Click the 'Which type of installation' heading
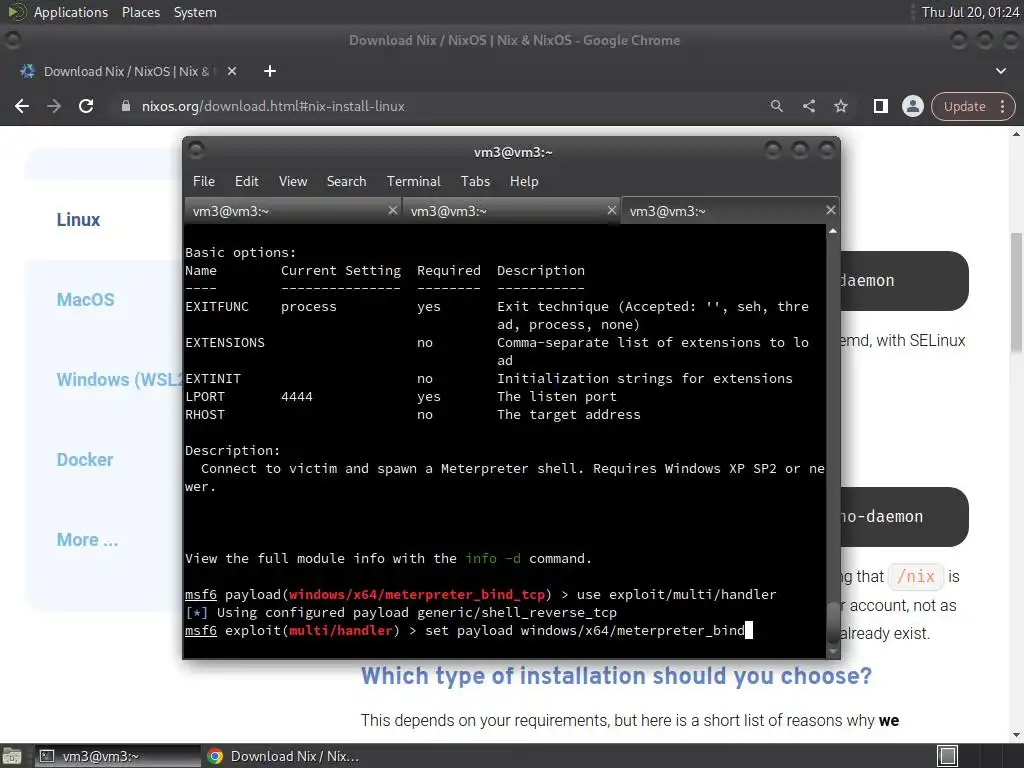This screenshot has height=768, width=1024. (616, 676)
